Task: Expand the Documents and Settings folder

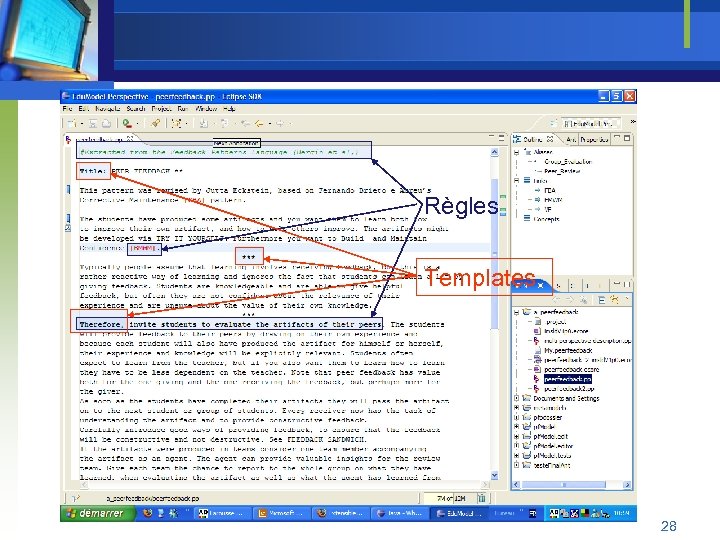Action: (517, 399)
